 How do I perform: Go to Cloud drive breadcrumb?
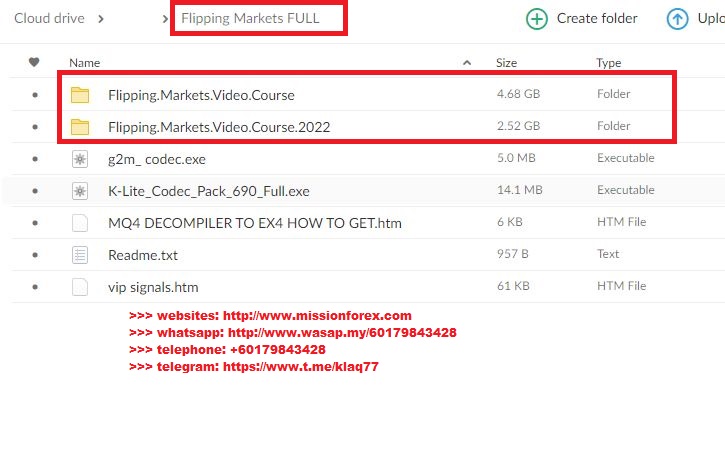pyautogui.click(x=49, y=18)
